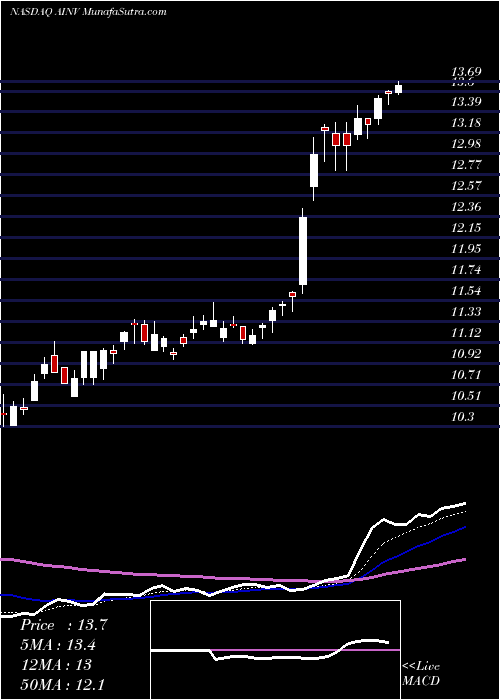This screenshot has height=700, width=500.
Task: Click inside the MACD inset chart
Action: (x=275, y=650)
